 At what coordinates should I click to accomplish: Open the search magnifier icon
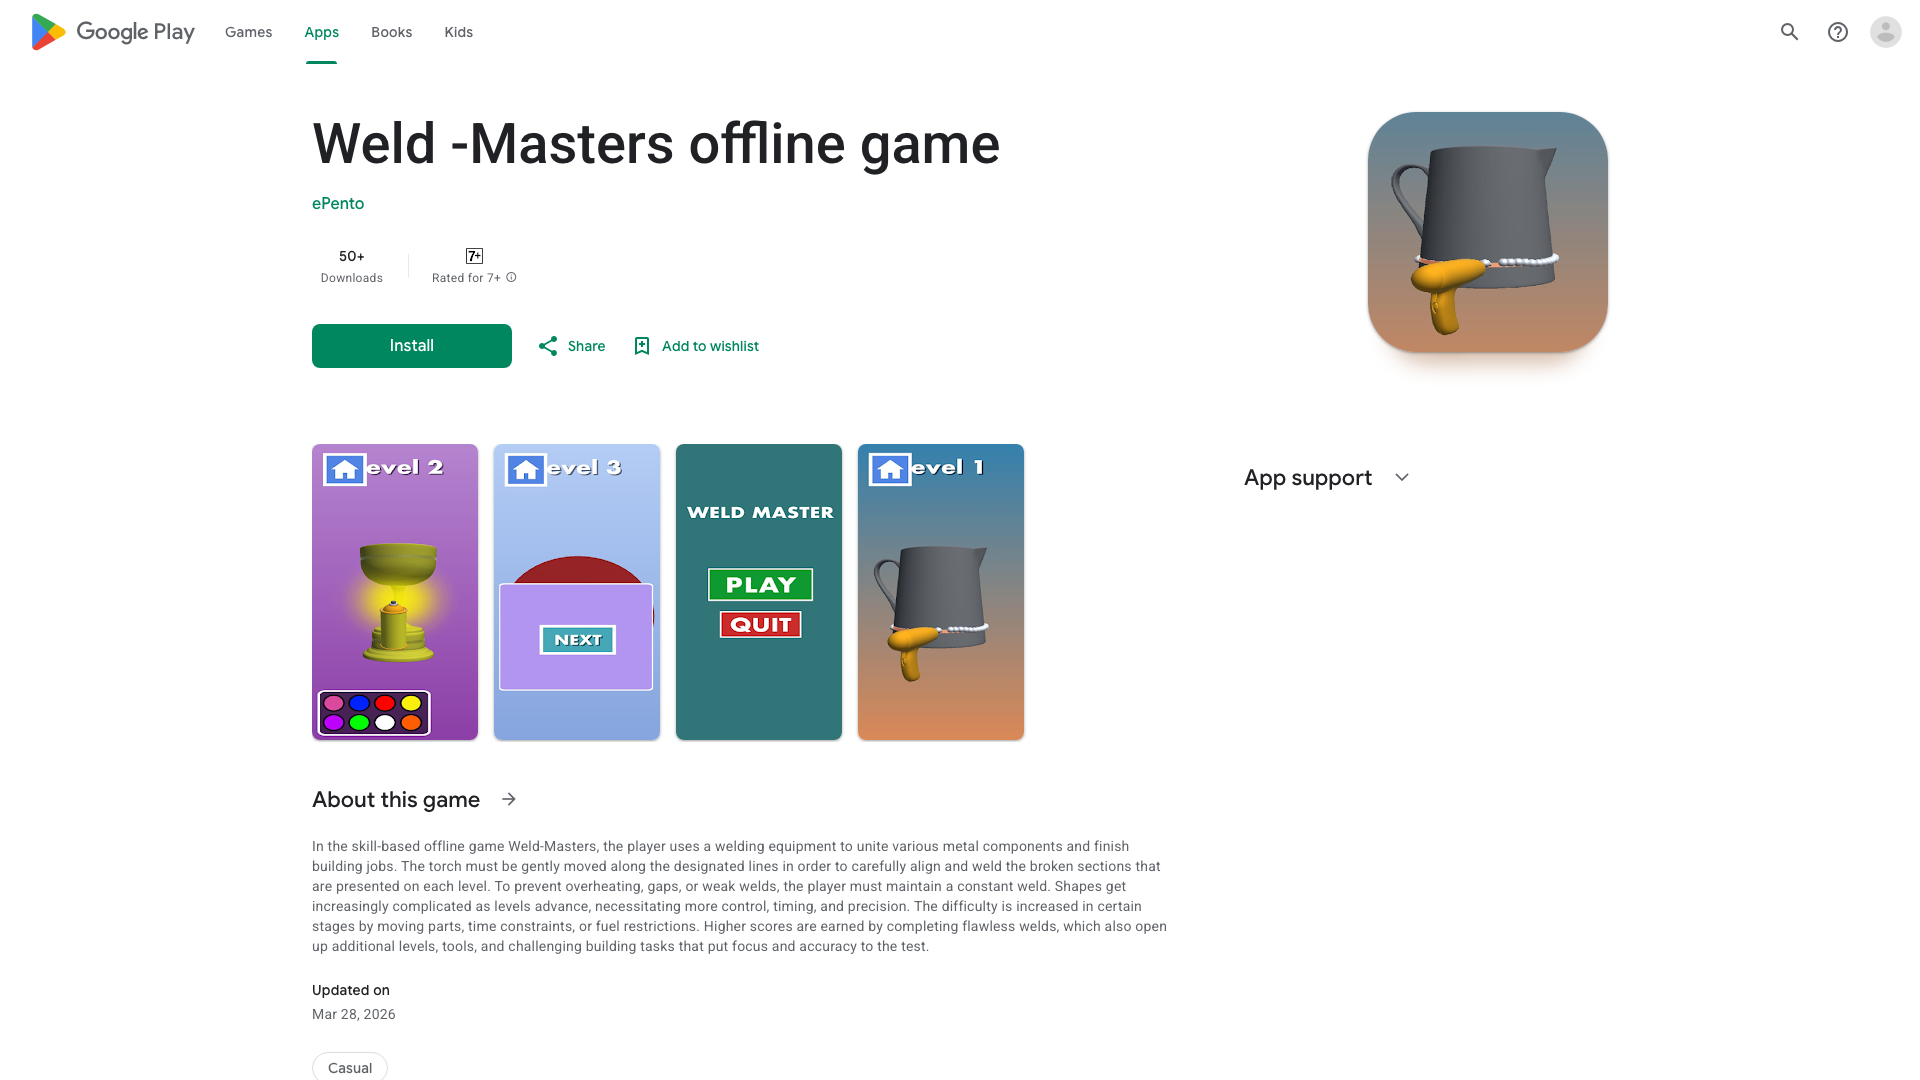coord(1790,32)
